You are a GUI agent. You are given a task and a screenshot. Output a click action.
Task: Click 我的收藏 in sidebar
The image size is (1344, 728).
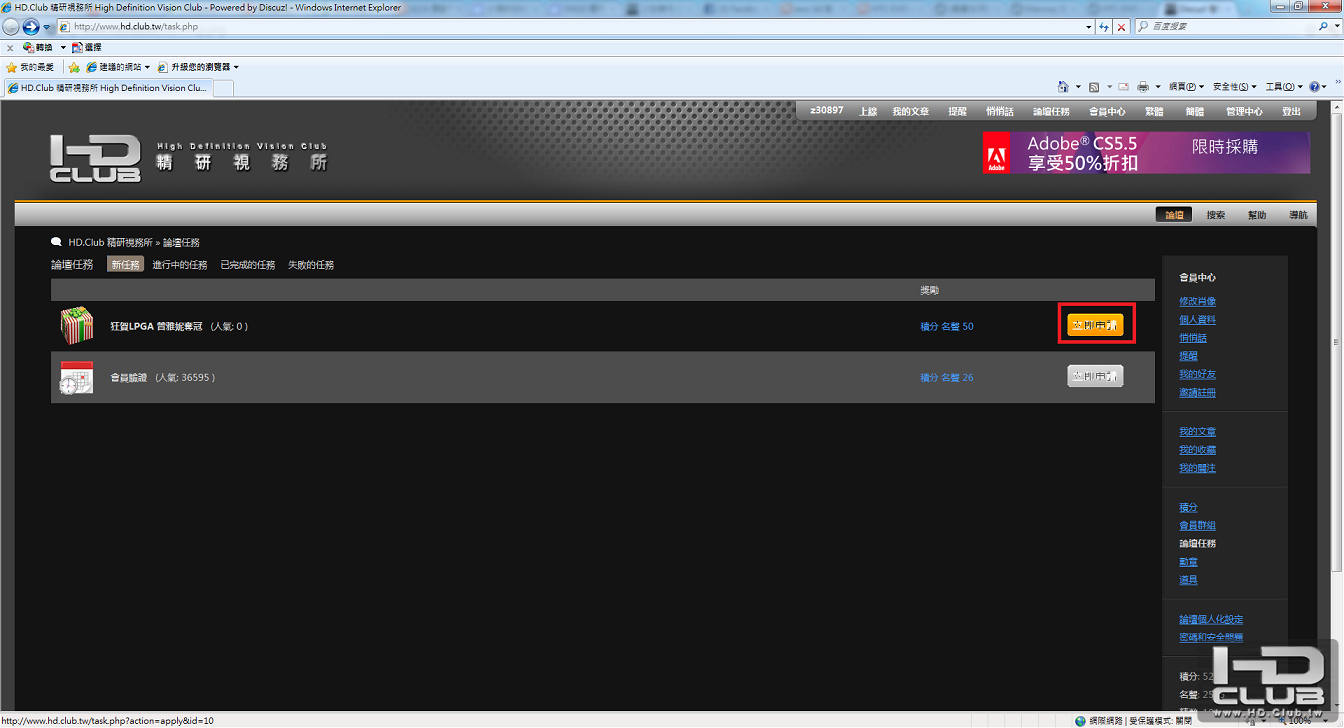coord(1197,450)
